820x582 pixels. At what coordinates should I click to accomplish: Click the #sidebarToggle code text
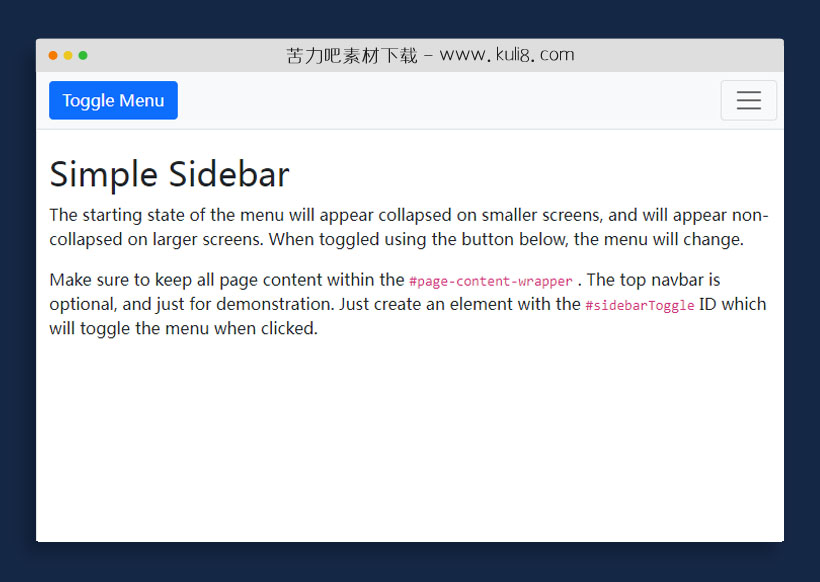[639, 305]
